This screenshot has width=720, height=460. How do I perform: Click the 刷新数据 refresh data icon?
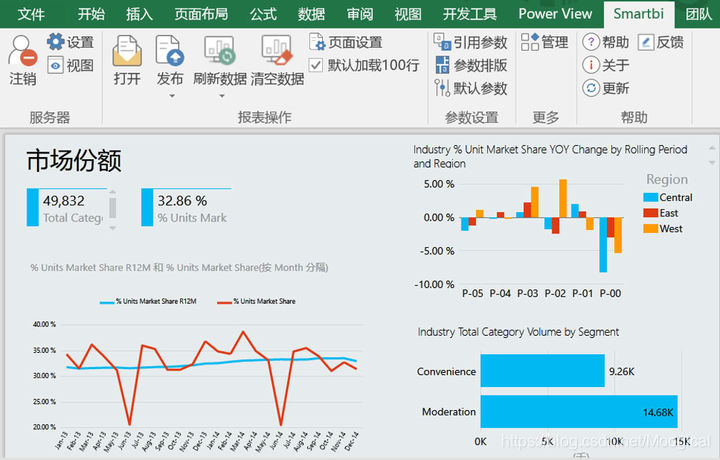tap(220, 50)
